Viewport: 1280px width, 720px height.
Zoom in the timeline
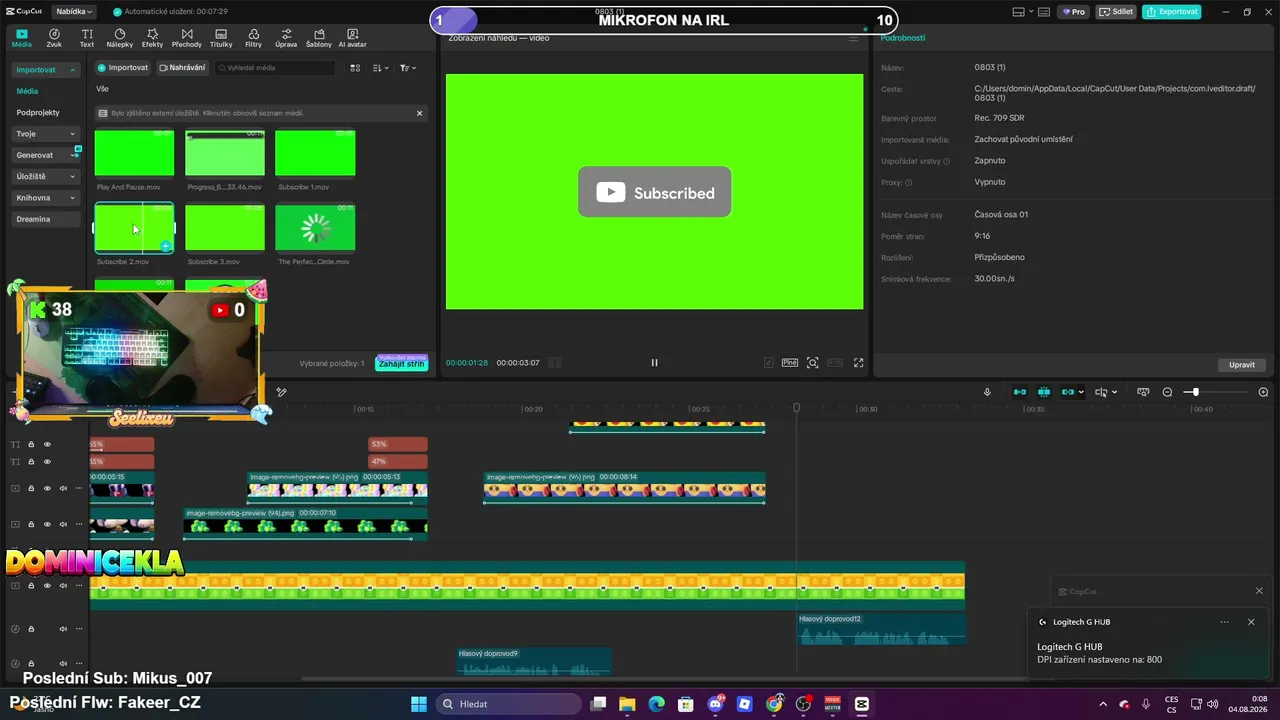click(1263, 392)
